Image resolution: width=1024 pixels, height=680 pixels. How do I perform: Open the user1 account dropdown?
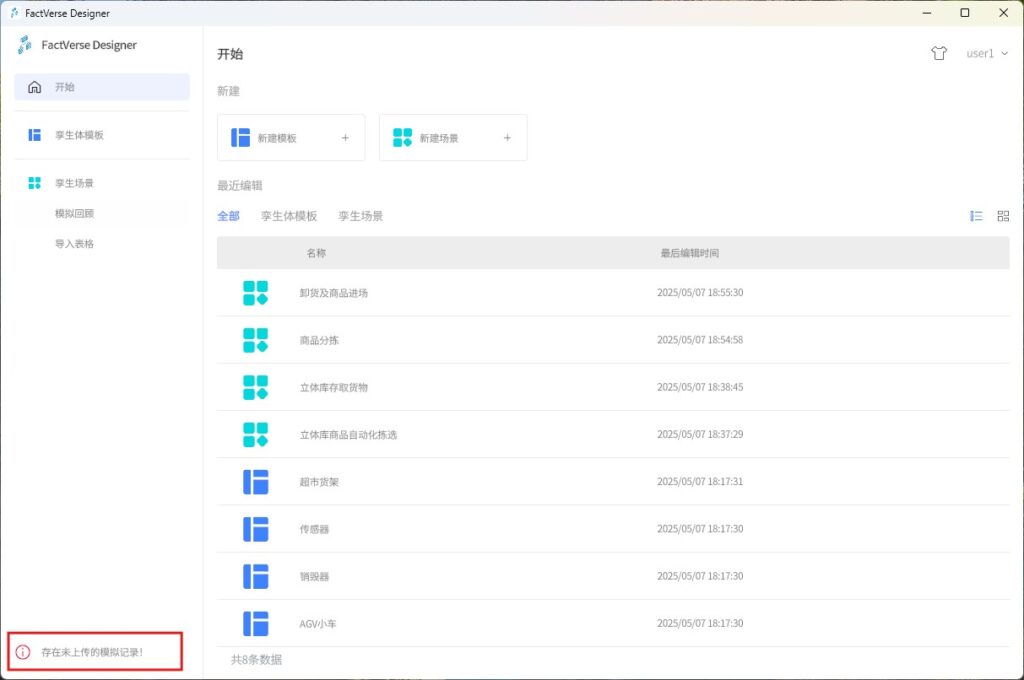(x=986, y=54)
